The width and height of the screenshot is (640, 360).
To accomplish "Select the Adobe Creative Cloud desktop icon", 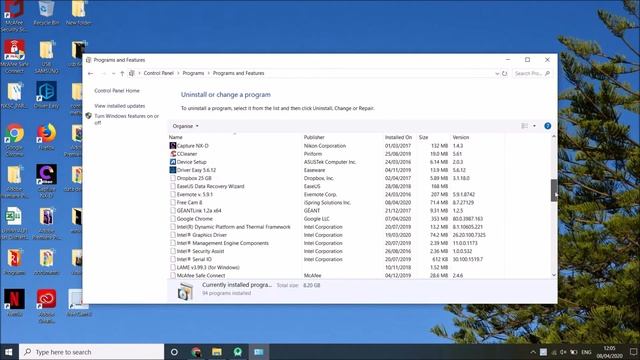I will tap(46, 306).
